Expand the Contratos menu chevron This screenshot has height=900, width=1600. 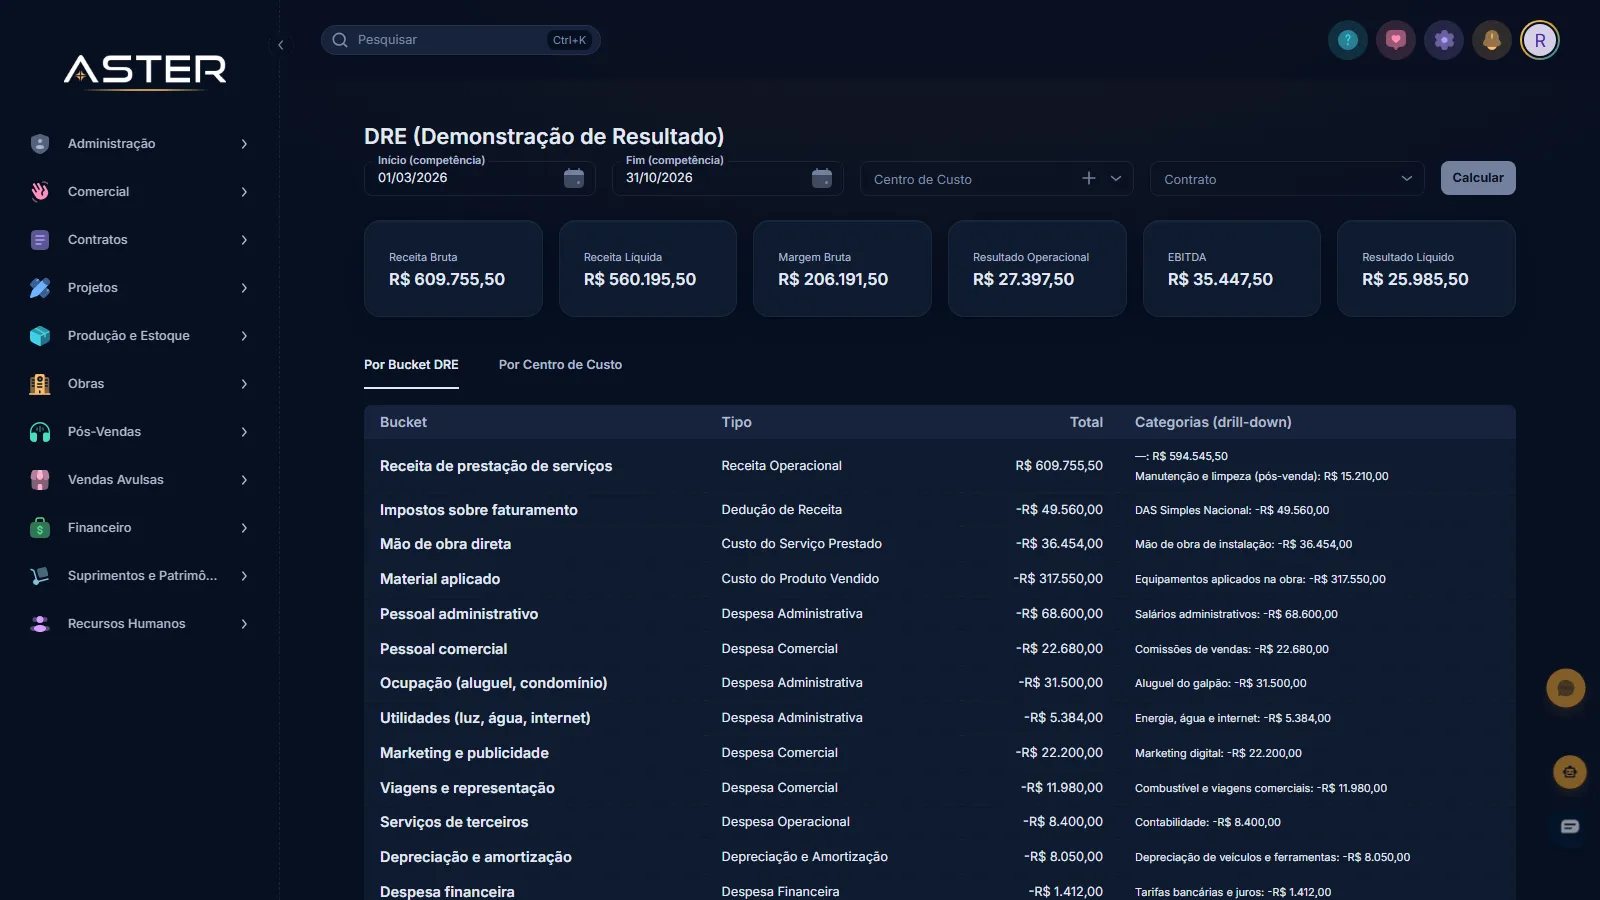point(244,240)
